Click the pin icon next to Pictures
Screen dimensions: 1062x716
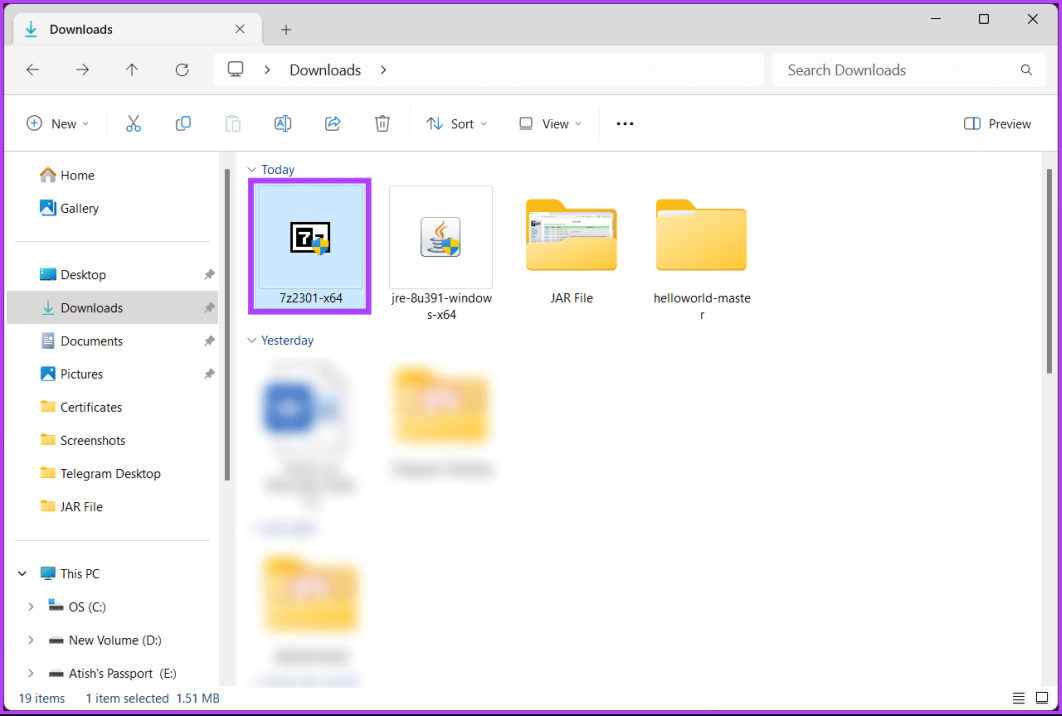click(x=209, y=374)
